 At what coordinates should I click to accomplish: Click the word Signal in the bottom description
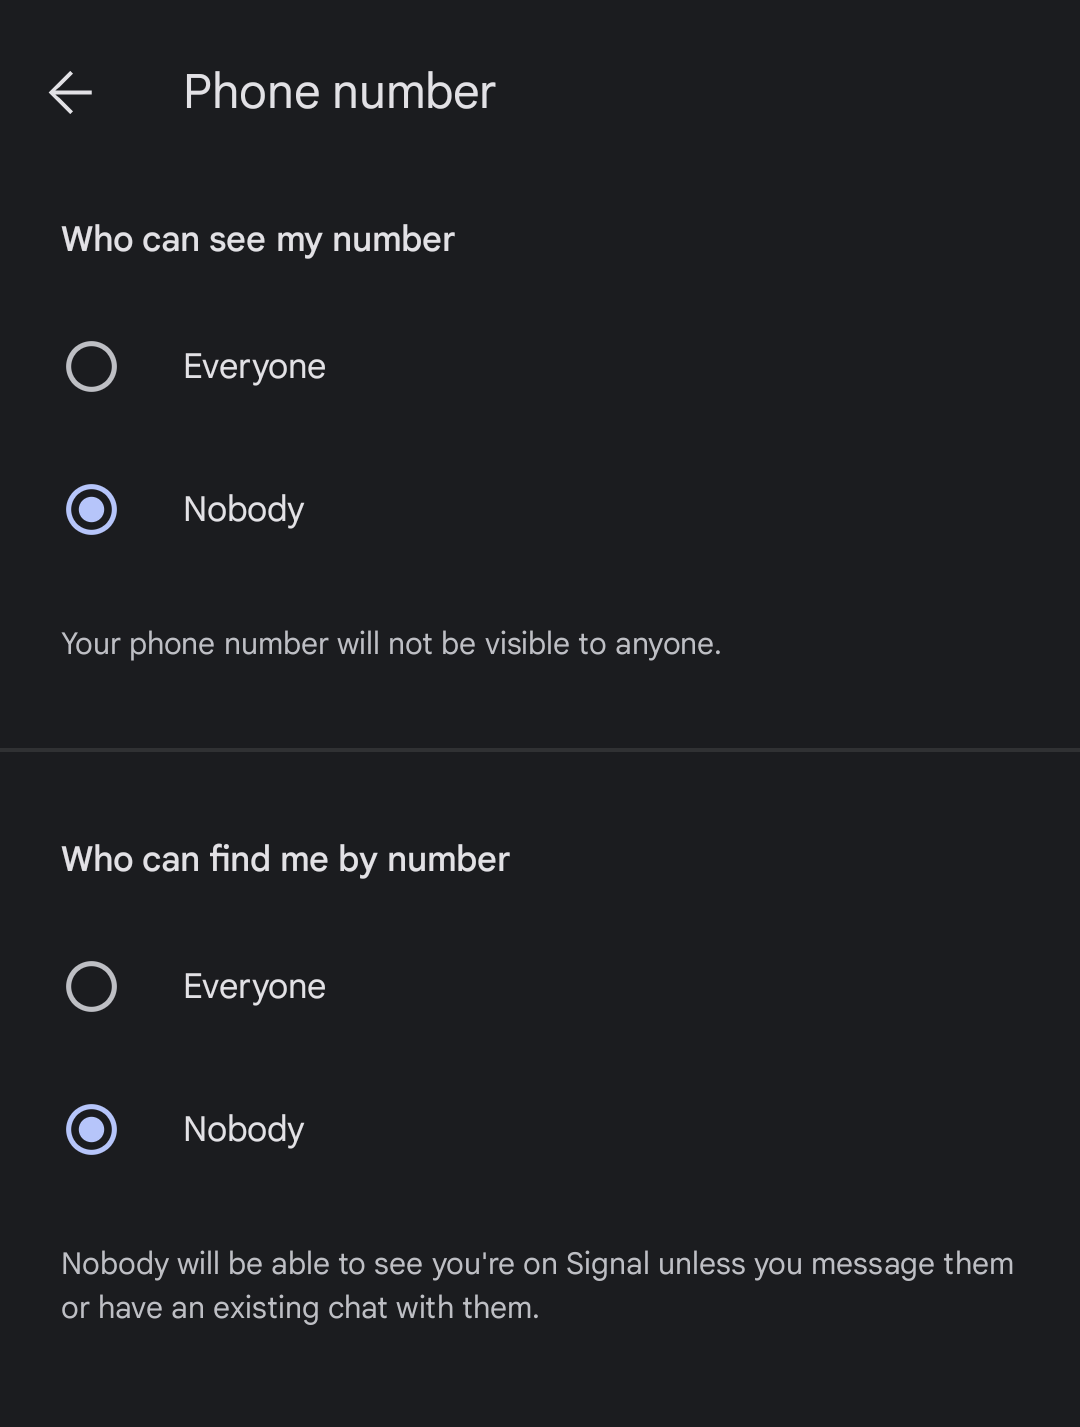(x=608, y=1264)
